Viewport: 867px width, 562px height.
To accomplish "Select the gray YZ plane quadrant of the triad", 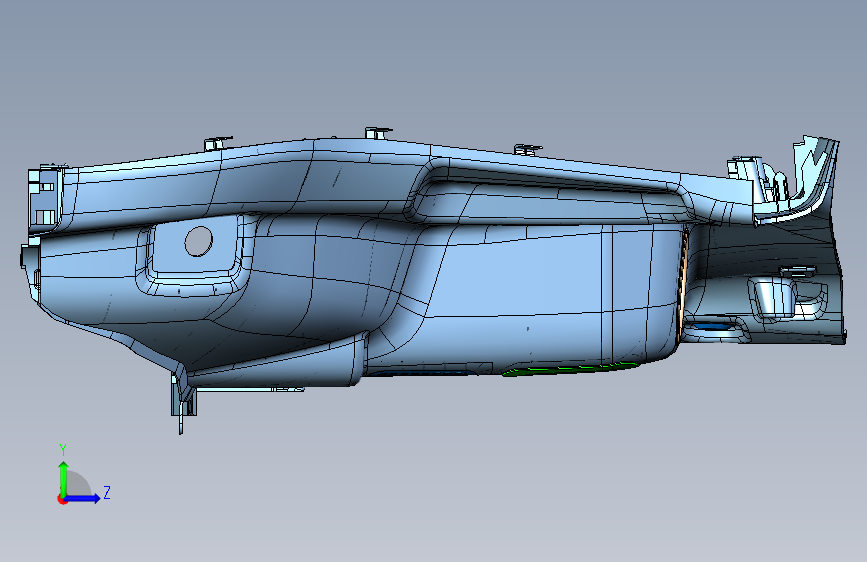I will (x=76, y=483).
